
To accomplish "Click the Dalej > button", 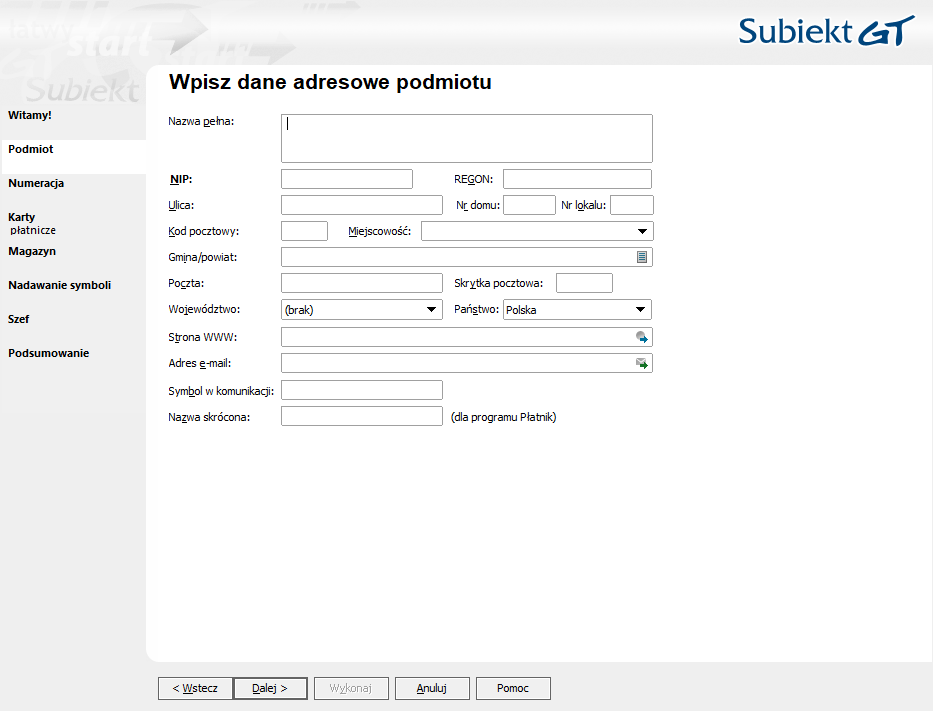I will click(270, 688).
